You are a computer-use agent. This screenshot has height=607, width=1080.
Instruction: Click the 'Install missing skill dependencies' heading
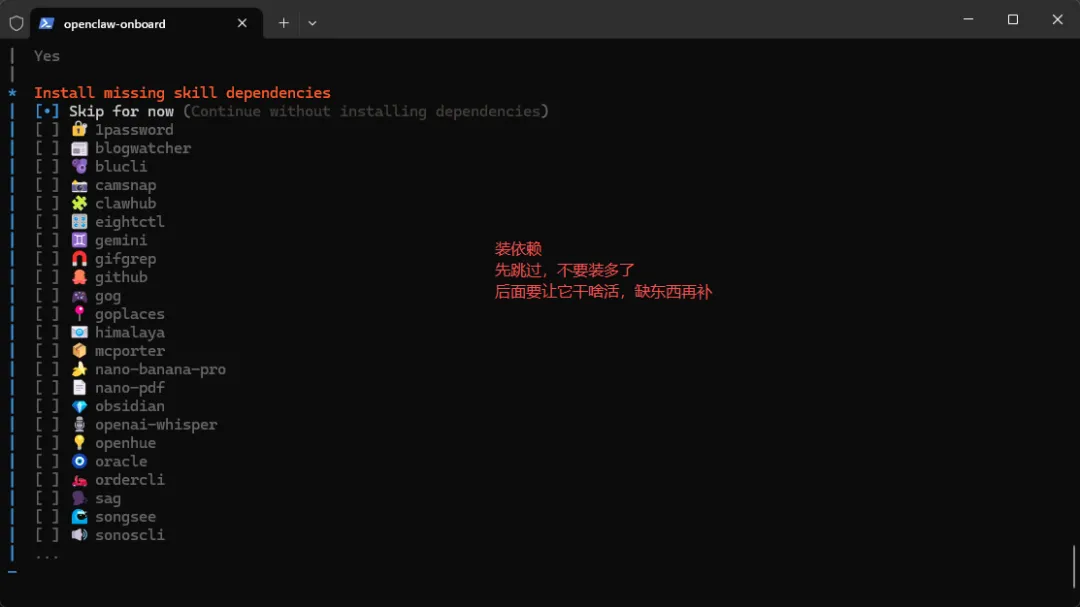[182, 93]
